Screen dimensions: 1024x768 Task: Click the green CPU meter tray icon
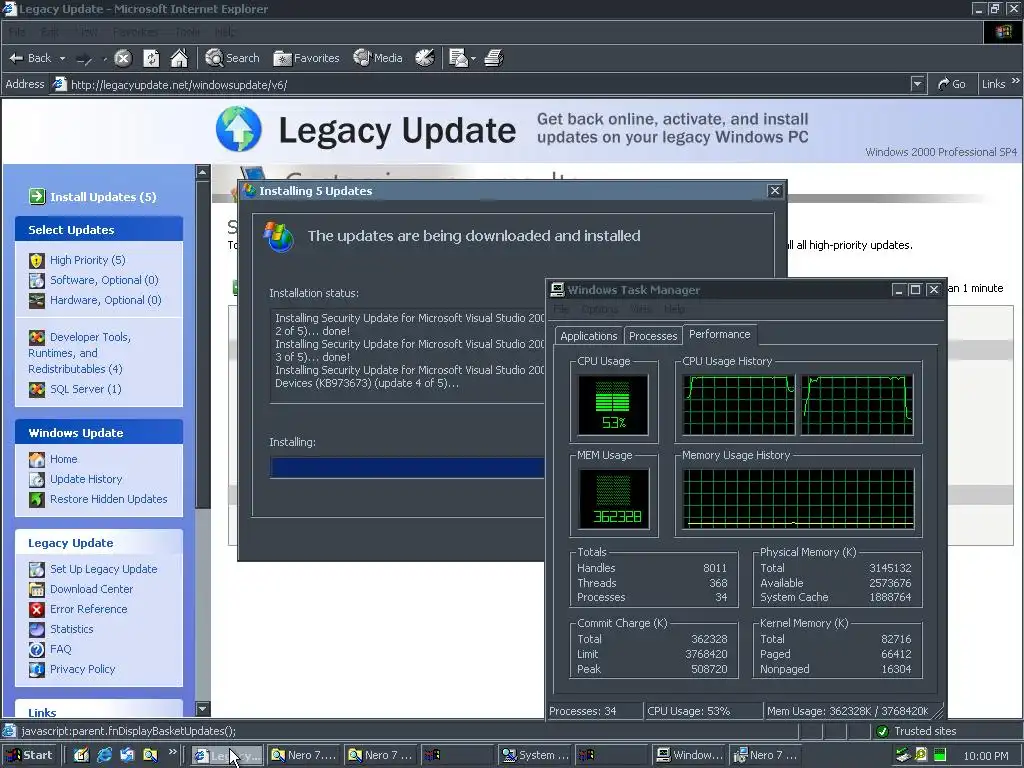coord(940,756)
